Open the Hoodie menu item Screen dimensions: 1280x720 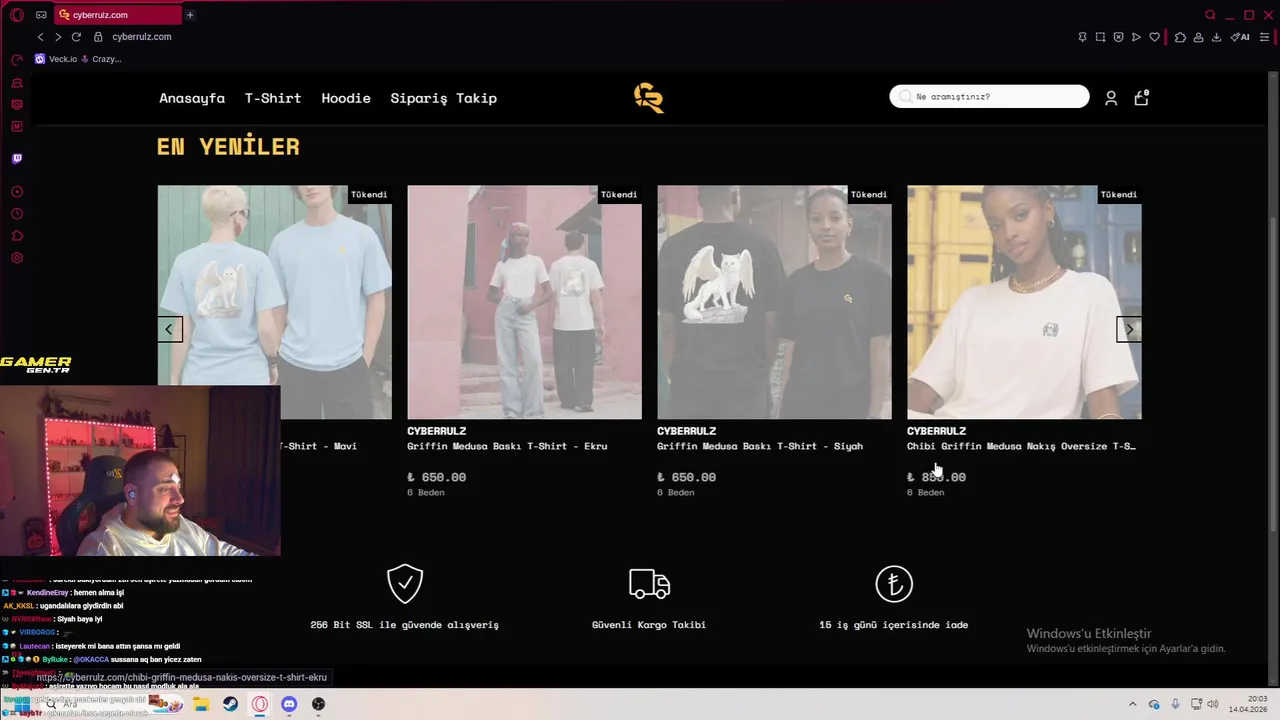[x=346, y=98]
